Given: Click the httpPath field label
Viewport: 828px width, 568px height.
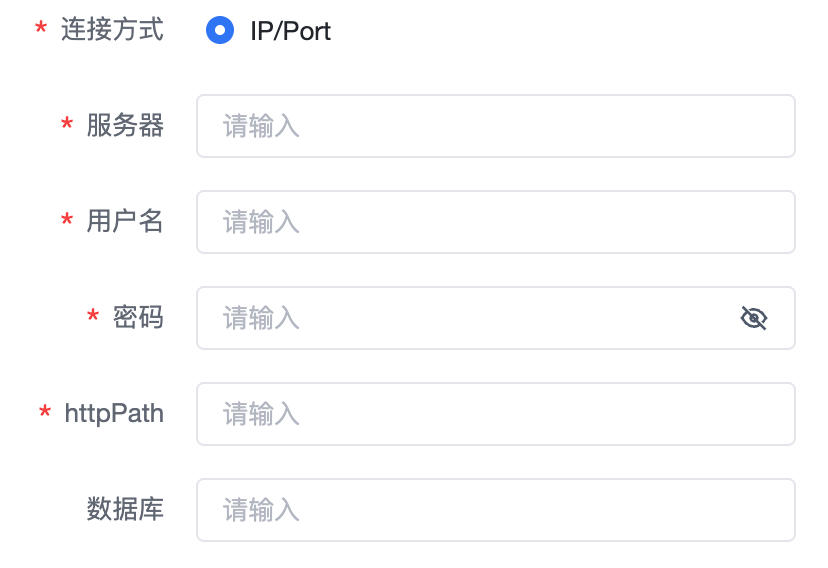Looking at the screenshot, I should click(x=114, y=413).
